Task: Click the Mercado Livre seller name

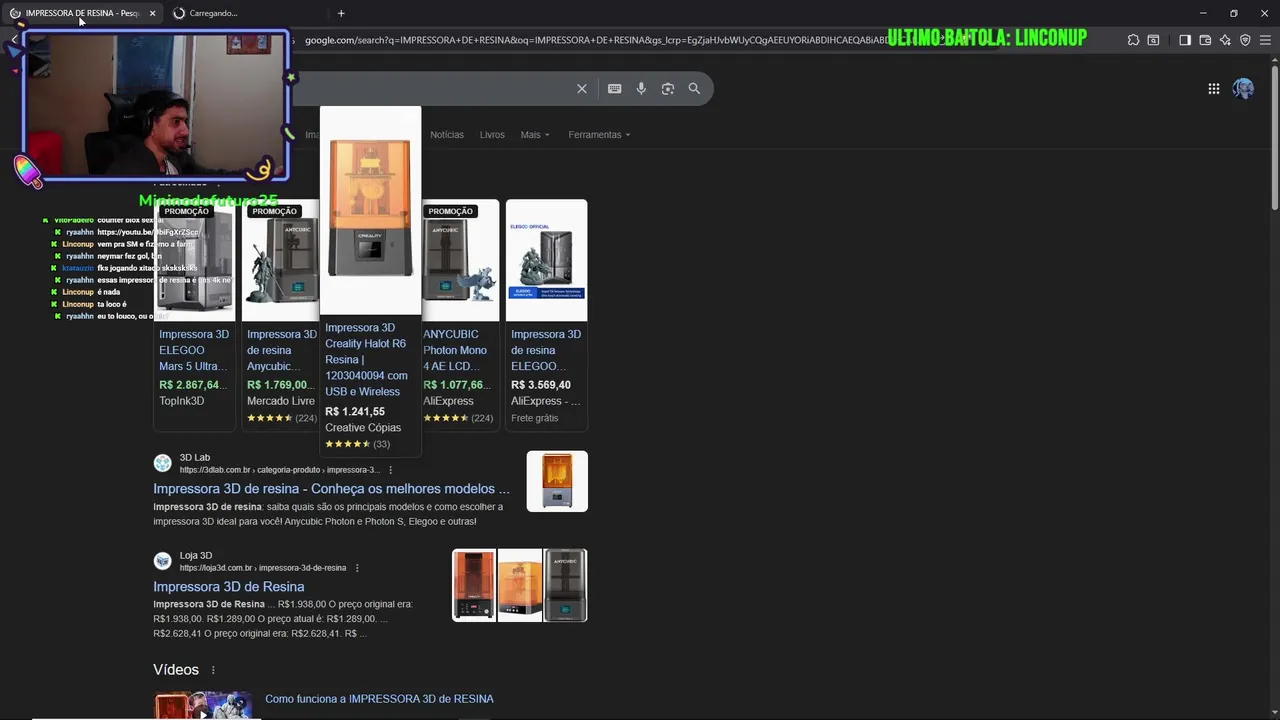Action: coord(281,401)
